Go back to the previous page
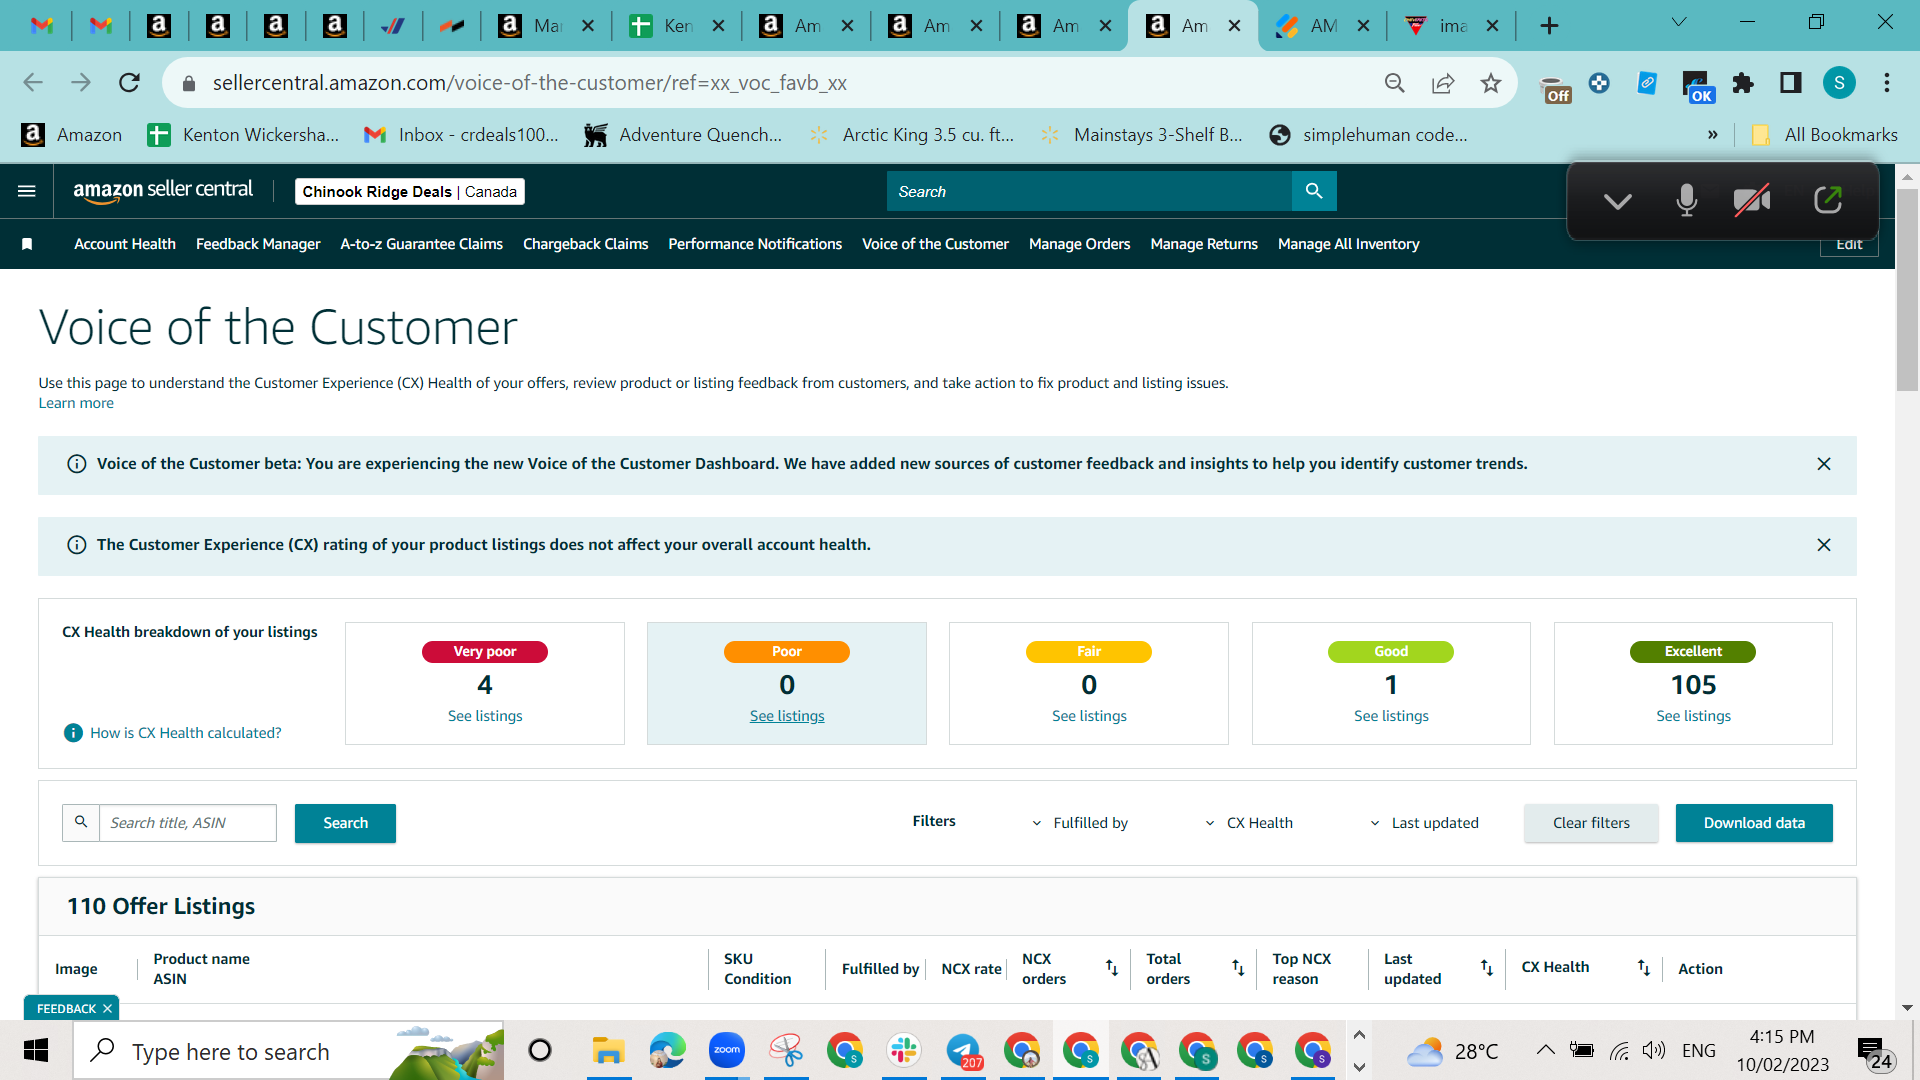The image size is (1920, 1080). click(x=33, y=83)
